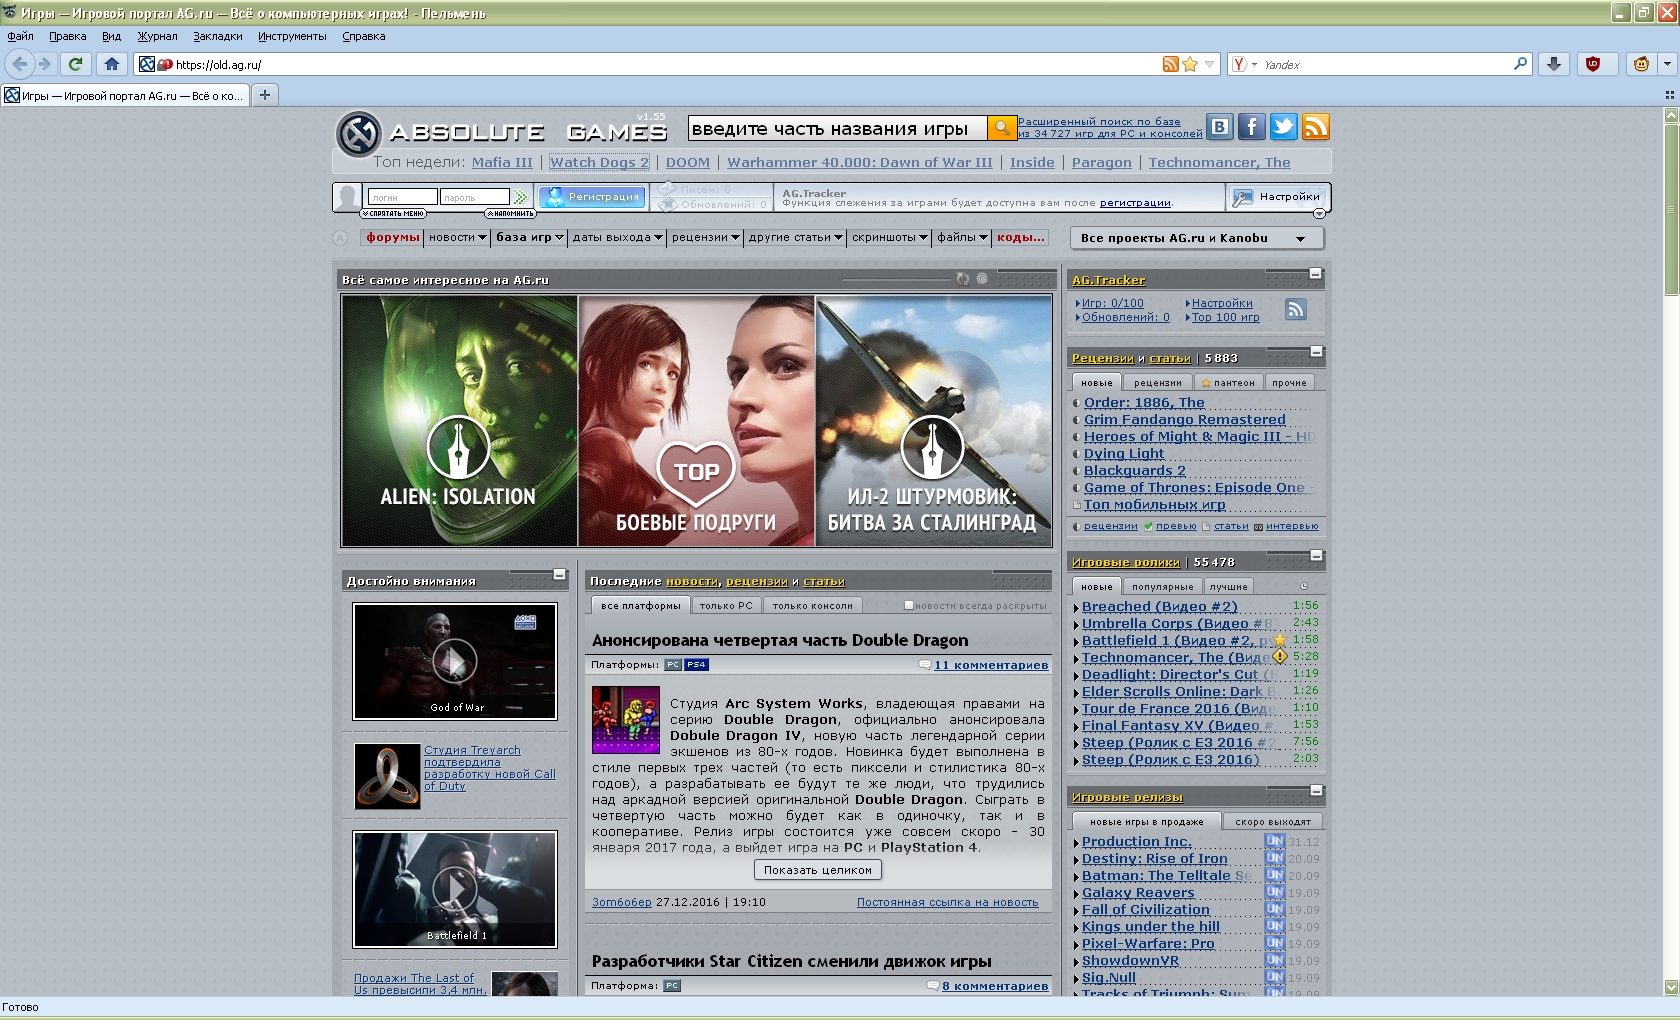Image resolution: width=1680 pixels, height=1020 pixels.
Task: Expand the 'другие статьи' dropdown menu
Action: click(796, 238)
